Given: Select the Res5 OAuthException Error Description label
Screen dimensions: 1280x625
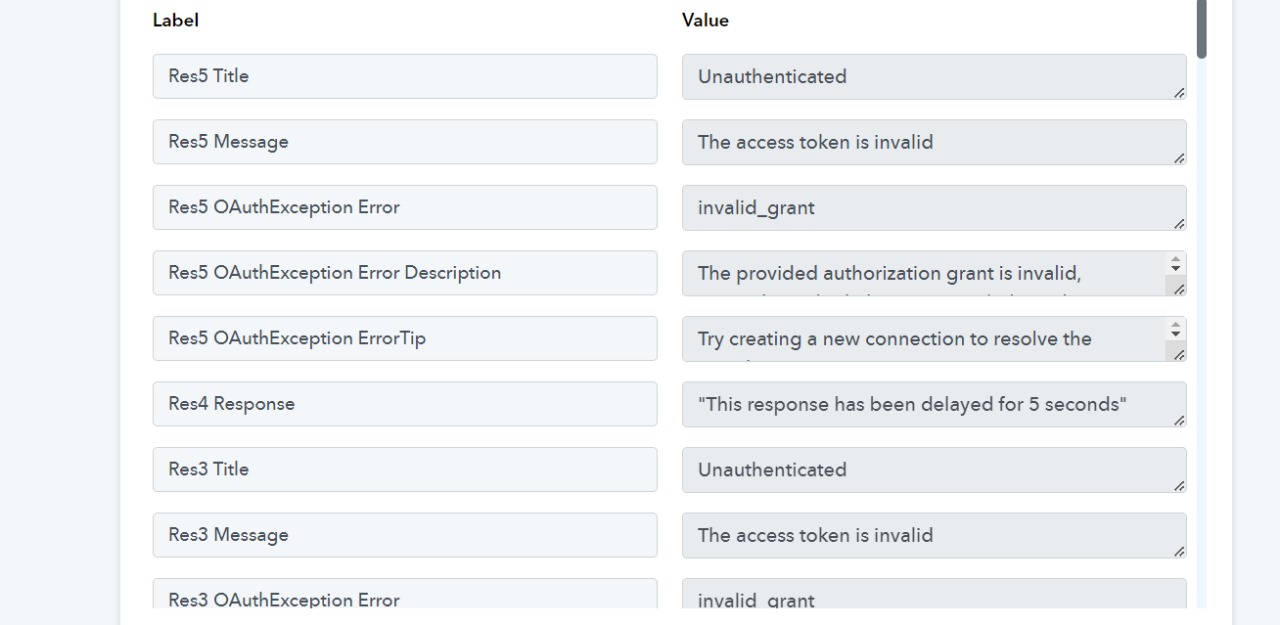Looking at the screenshot, I should (405, 273).
